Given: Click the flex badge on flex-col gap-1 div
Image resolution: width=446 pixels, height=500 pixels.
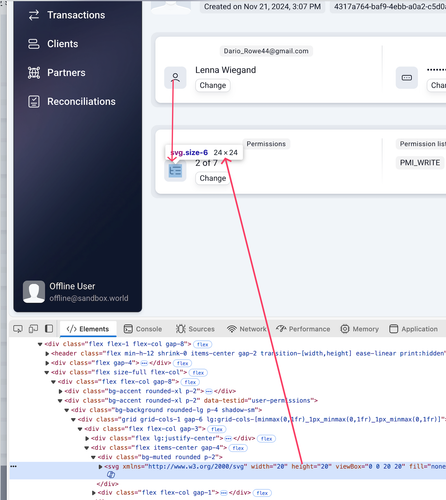Looking at the screenshot, I should pos(262,493).
